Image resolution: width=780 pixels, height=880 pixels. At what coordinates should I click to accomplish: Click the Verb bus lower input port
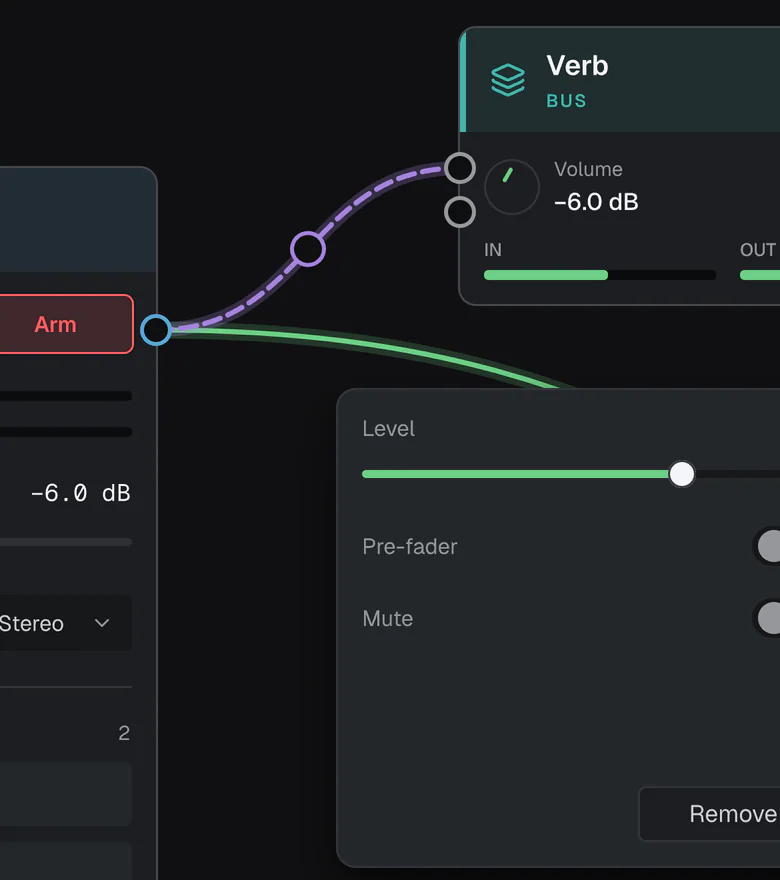[460, 212]
